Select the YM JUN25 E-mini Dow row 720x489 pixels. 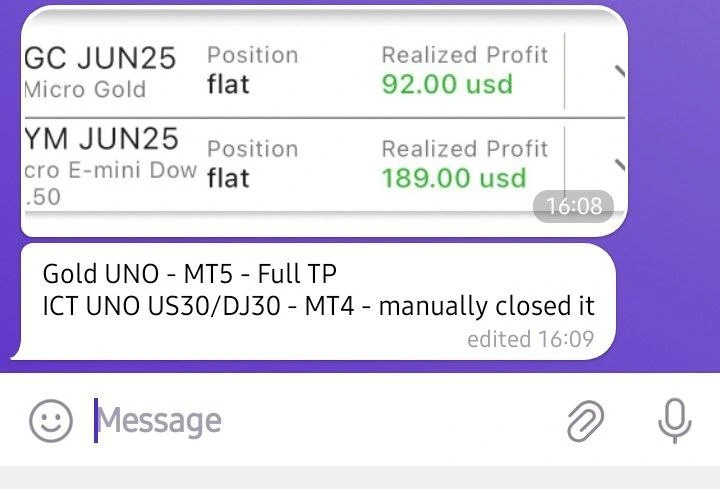click(324, 165)
